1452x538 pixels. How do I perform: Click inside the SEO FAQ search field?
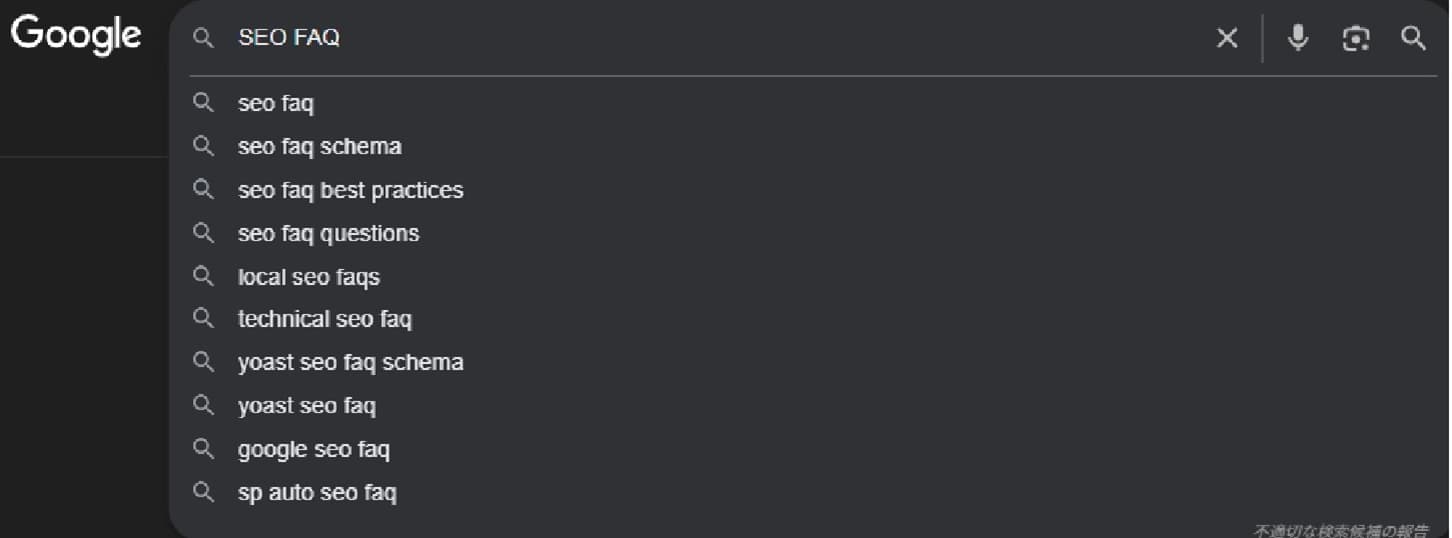700,38
